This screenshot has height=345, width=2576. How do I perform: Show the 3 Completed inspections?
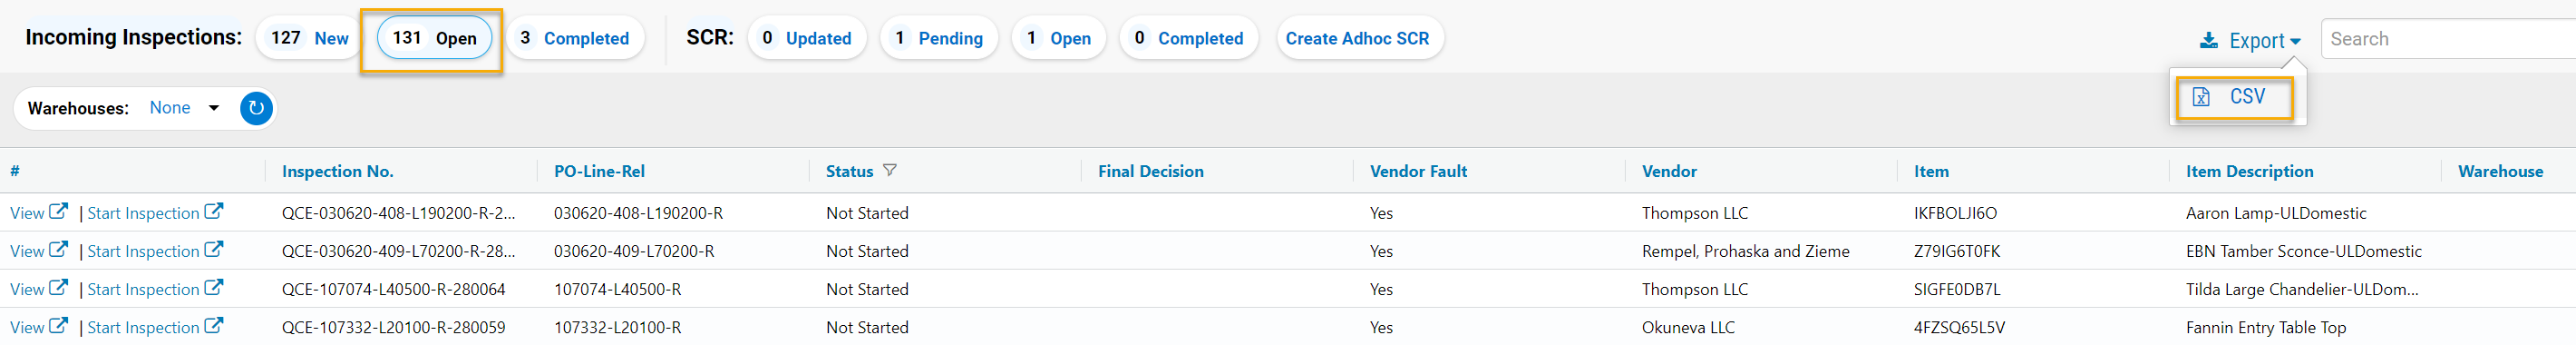pyautogui.click(x=574, y=38)
